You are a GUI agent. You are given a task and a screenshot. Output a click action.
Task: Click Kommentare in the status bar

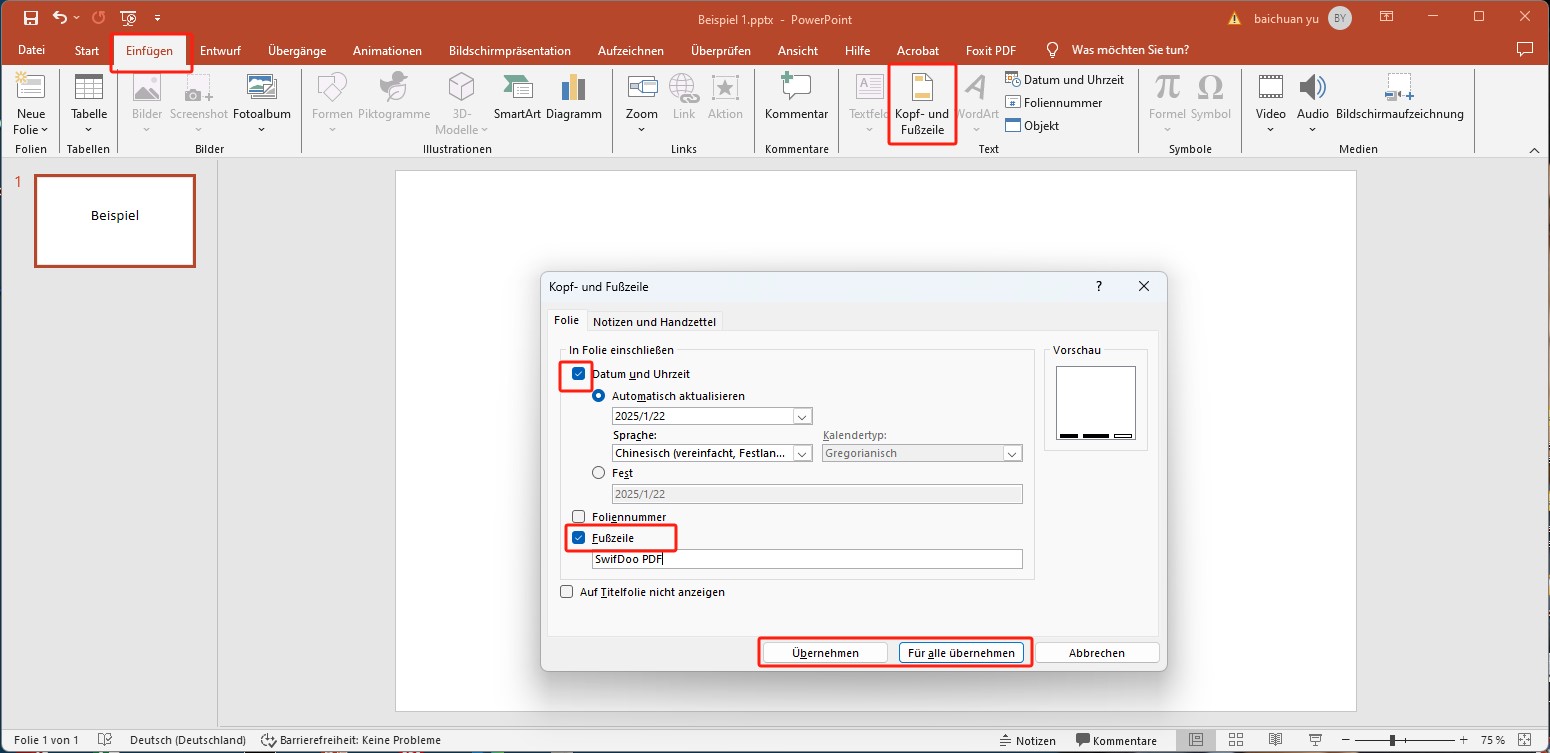click(1116, 740)
